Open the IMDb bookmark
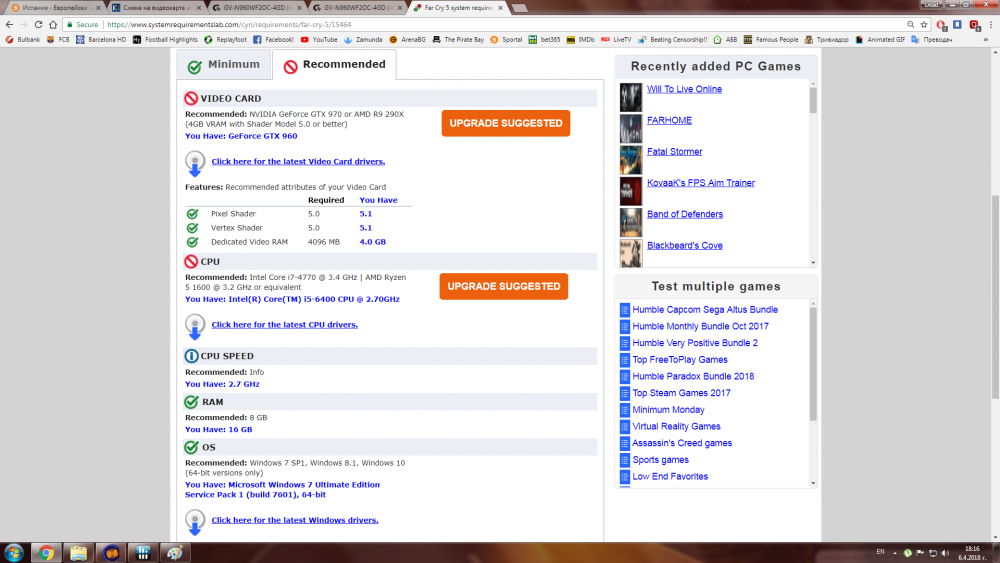Screen dimensions: 1000x563 (580, 40)
